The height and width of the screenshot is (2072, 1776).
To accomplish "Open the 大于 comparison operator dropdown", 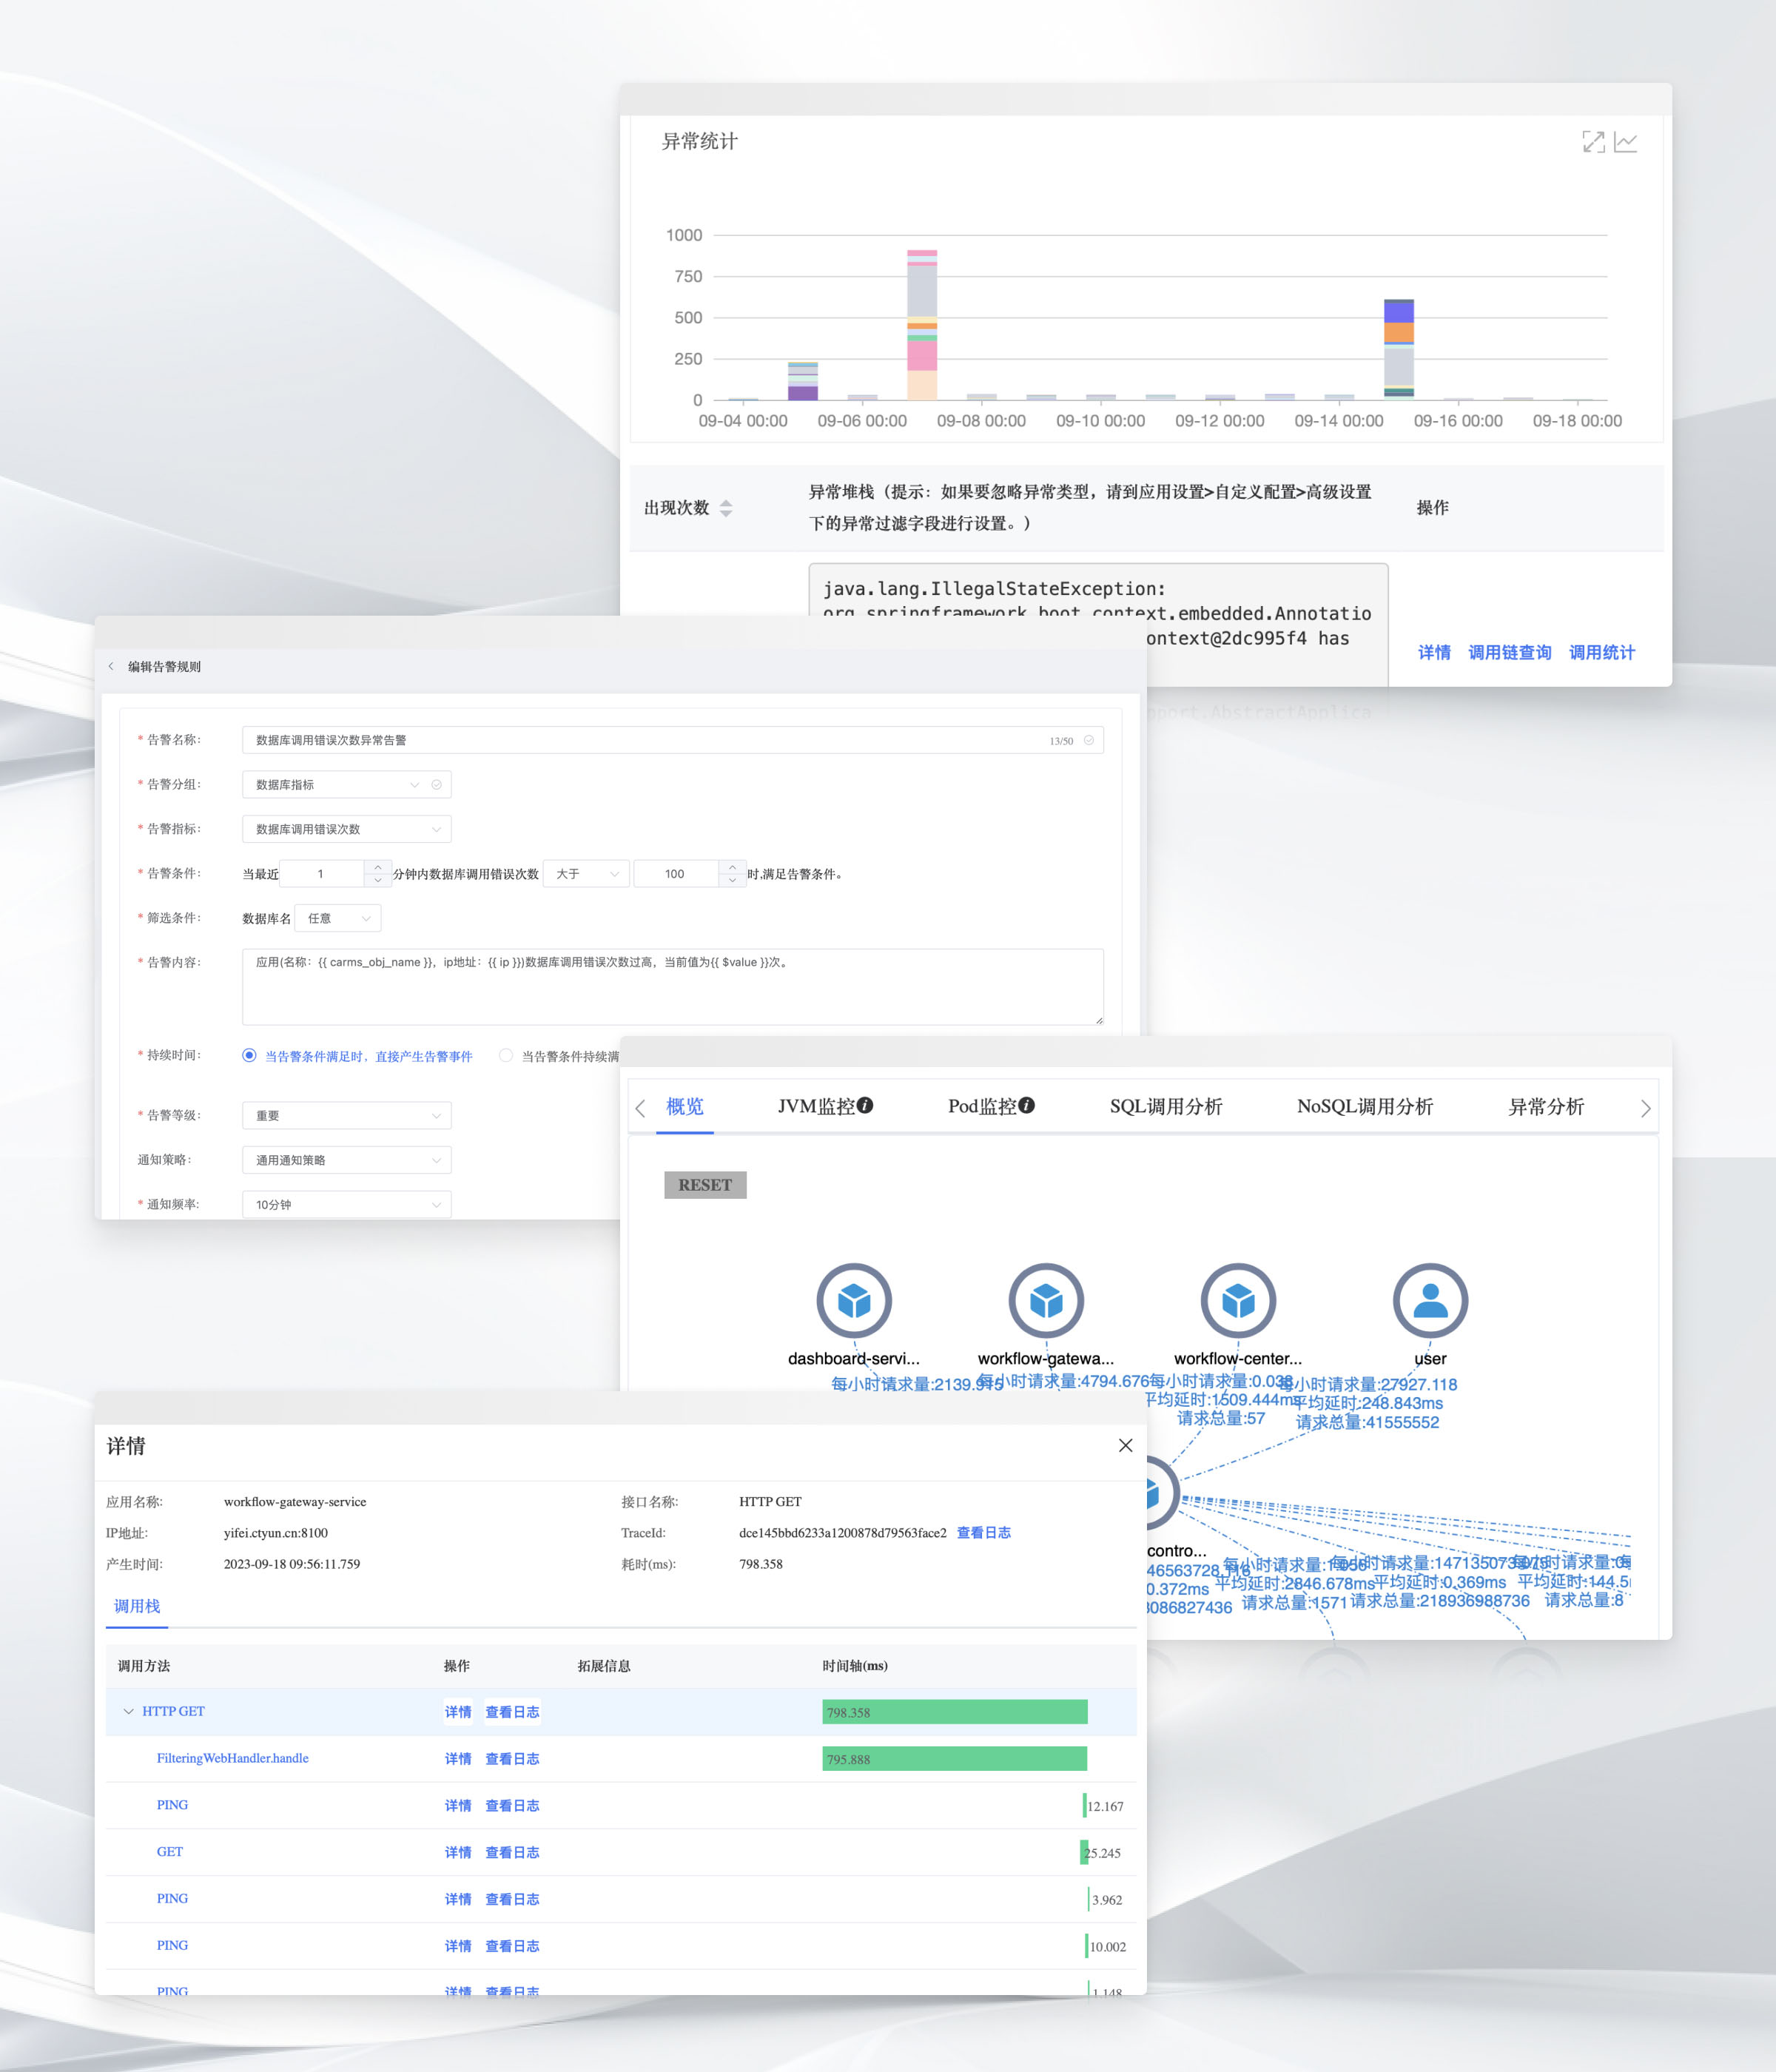I will pyautogui.click(x=586, y=873).
